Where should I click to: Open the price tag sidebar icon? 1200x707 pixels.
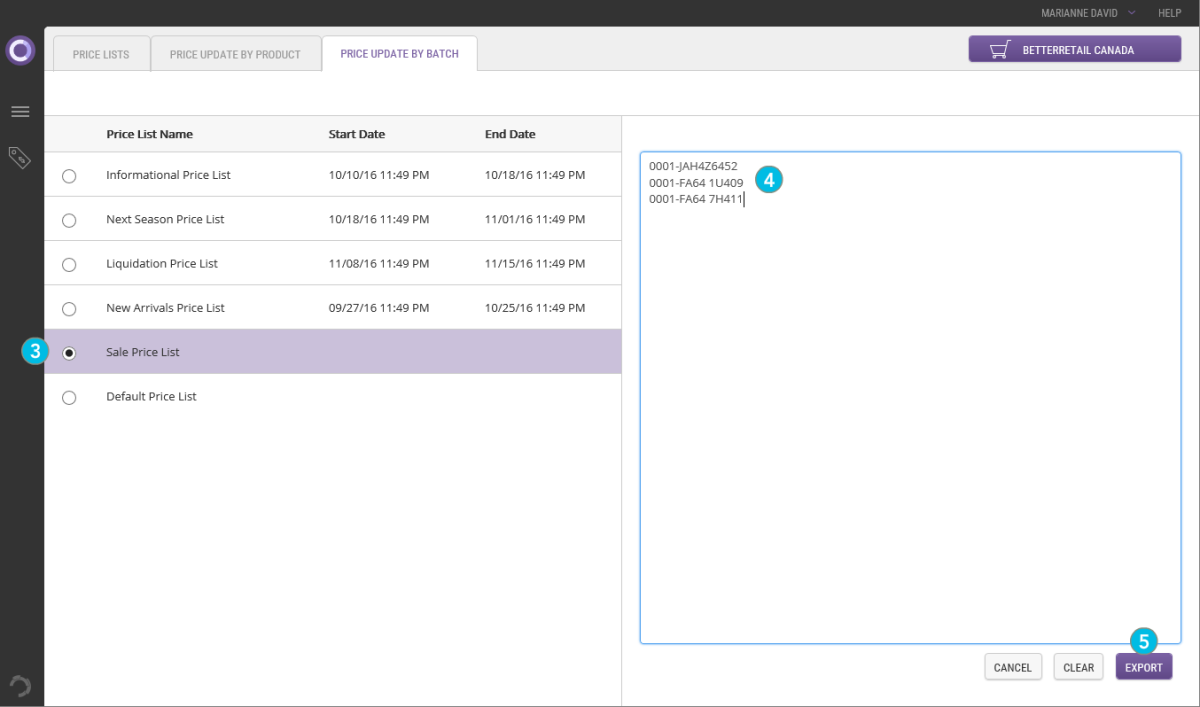(x=20, y=157)
